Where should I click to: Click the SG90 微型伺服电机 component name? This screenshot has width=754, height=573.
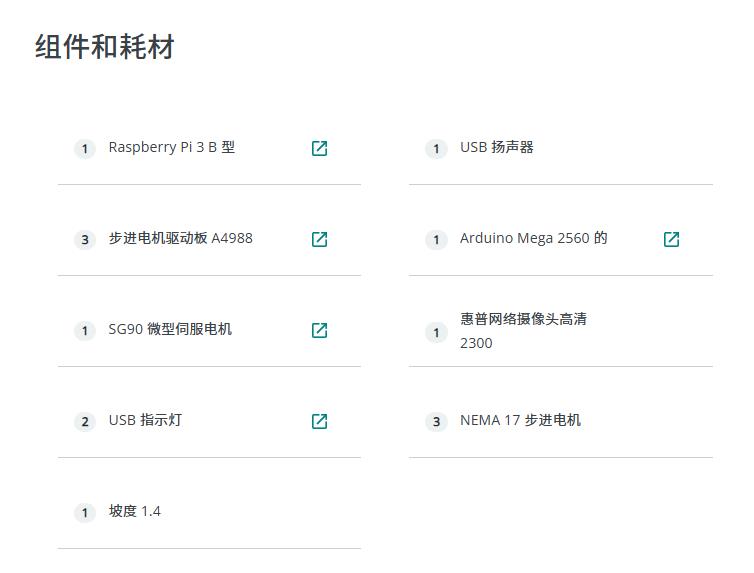[170, 329]
